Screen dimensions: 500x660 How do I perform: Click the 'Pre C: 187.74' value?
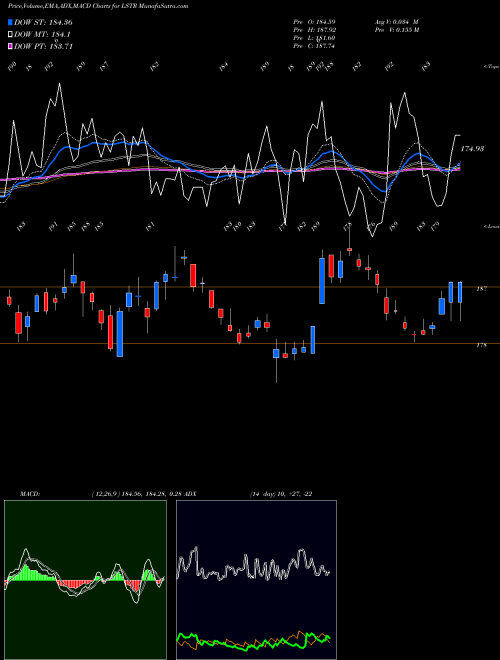[314, 46]
